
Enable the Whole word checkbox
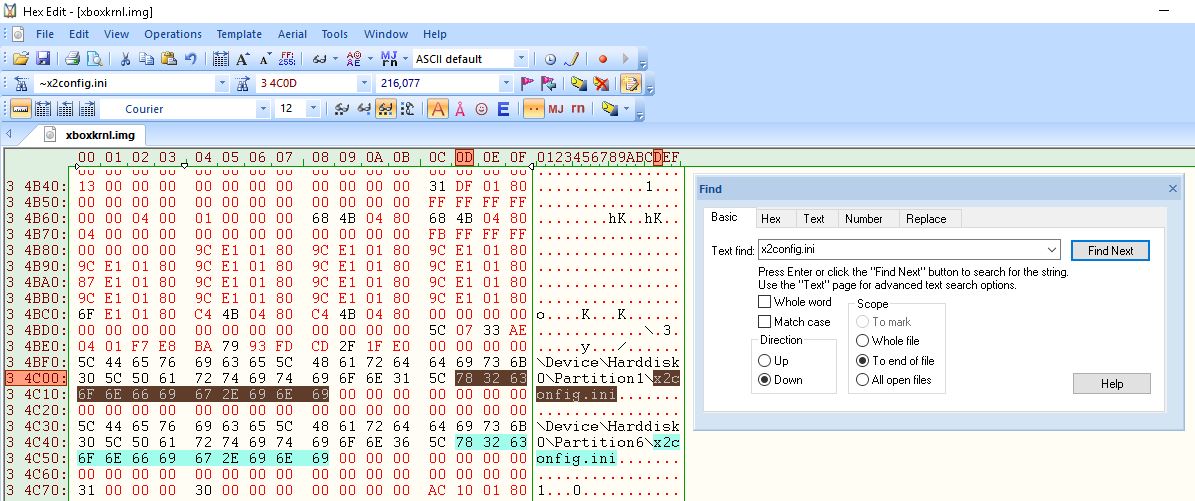[x=765, y=302]
